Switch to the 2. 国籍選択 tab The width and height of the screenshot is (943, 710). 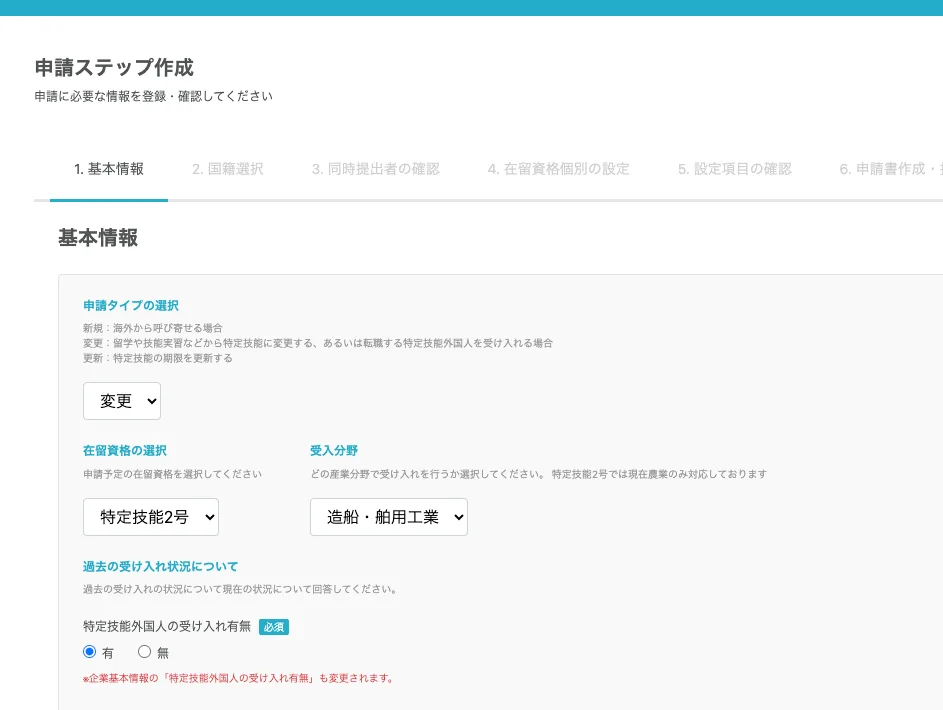coord(227,170)
